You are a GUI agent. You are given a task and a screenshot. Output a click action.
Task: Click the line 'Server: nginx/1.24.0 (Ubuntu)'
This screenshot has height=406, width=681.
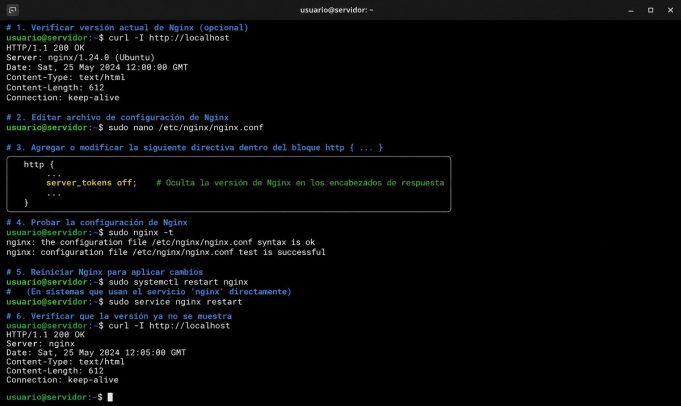[x=80, y=57]
